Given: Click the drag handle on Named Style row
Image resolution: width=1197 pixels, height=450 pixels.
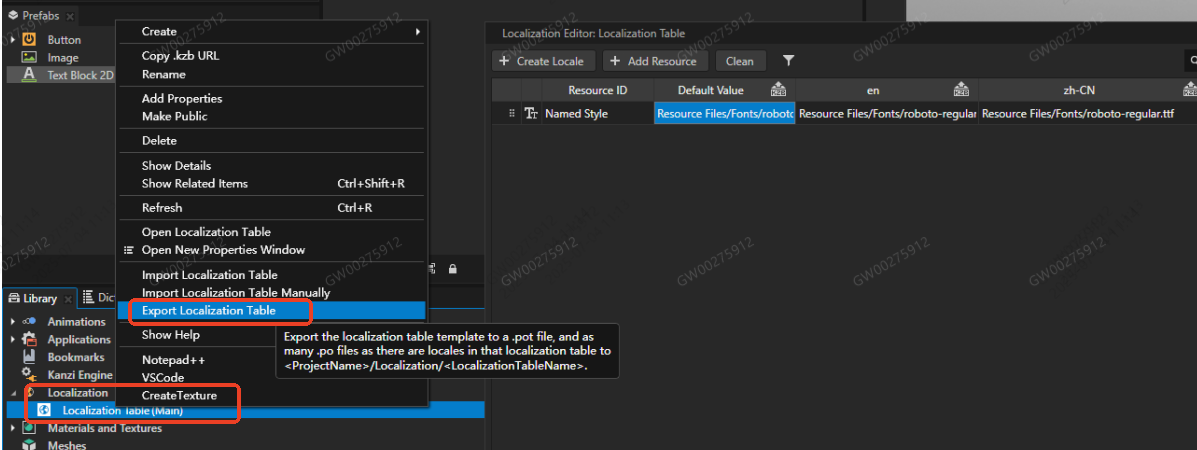Looking at the screenshot, I should [512, 114].
